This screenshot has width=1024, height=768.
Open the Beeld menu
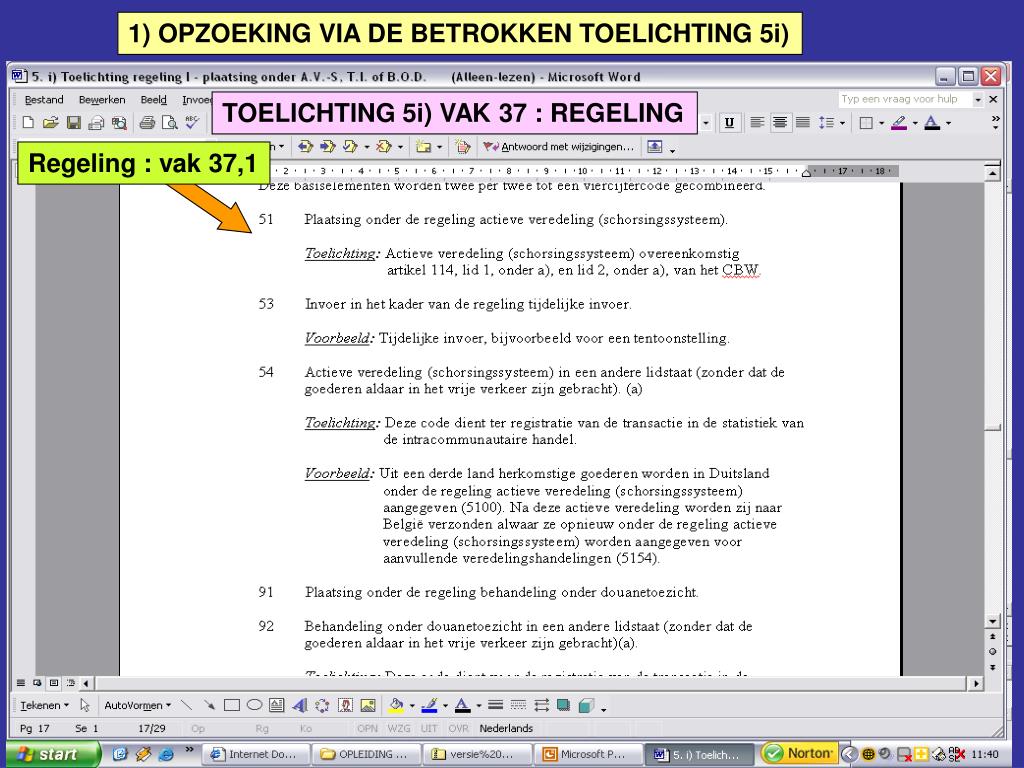[x=153, y=99]
